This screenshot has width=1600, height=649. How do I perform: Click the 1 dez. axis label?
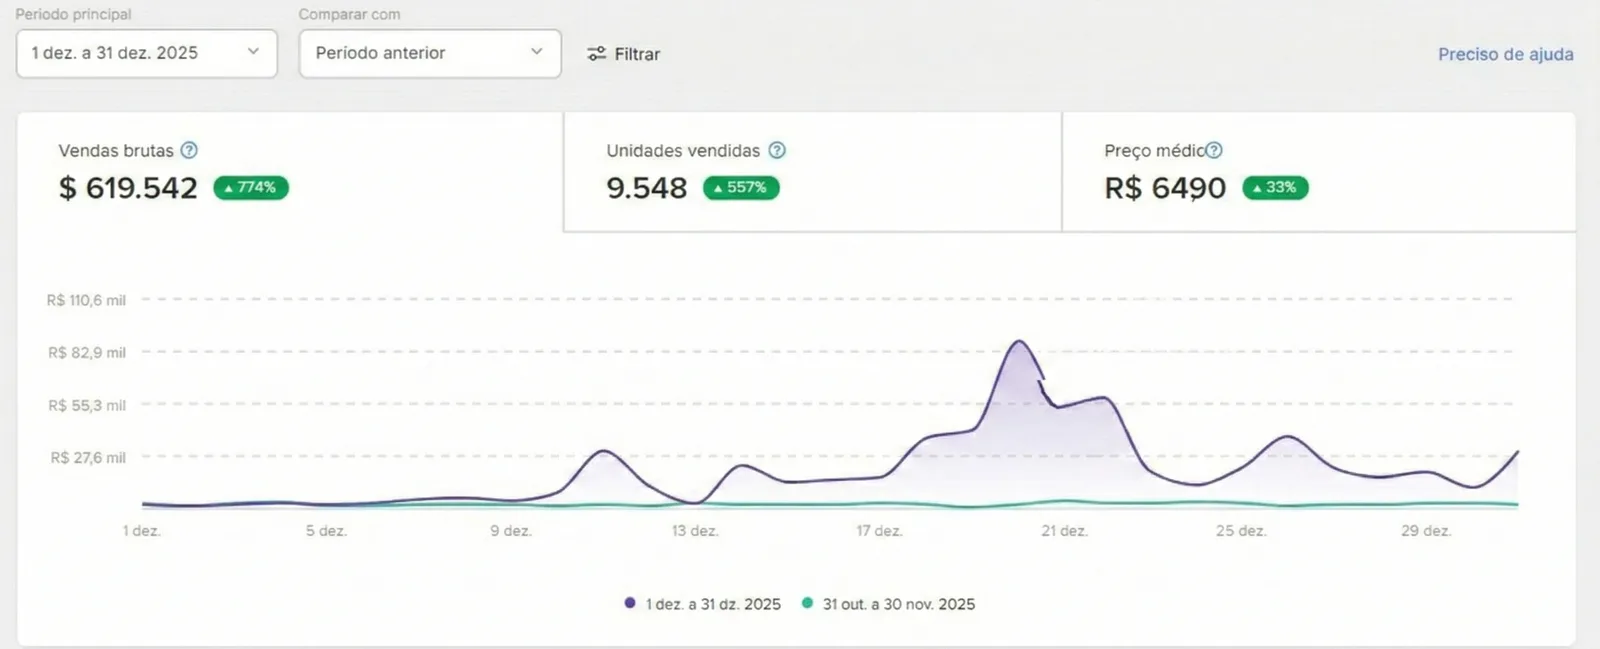142,531
